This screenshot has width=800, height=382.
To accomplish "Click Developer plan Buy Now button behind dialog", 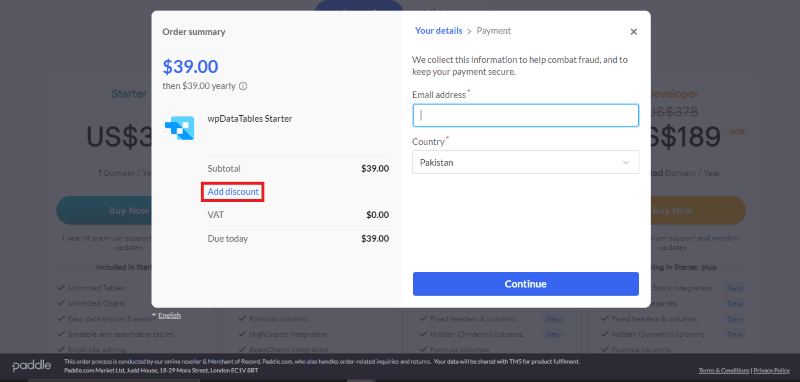I will [x=698, y=211].
